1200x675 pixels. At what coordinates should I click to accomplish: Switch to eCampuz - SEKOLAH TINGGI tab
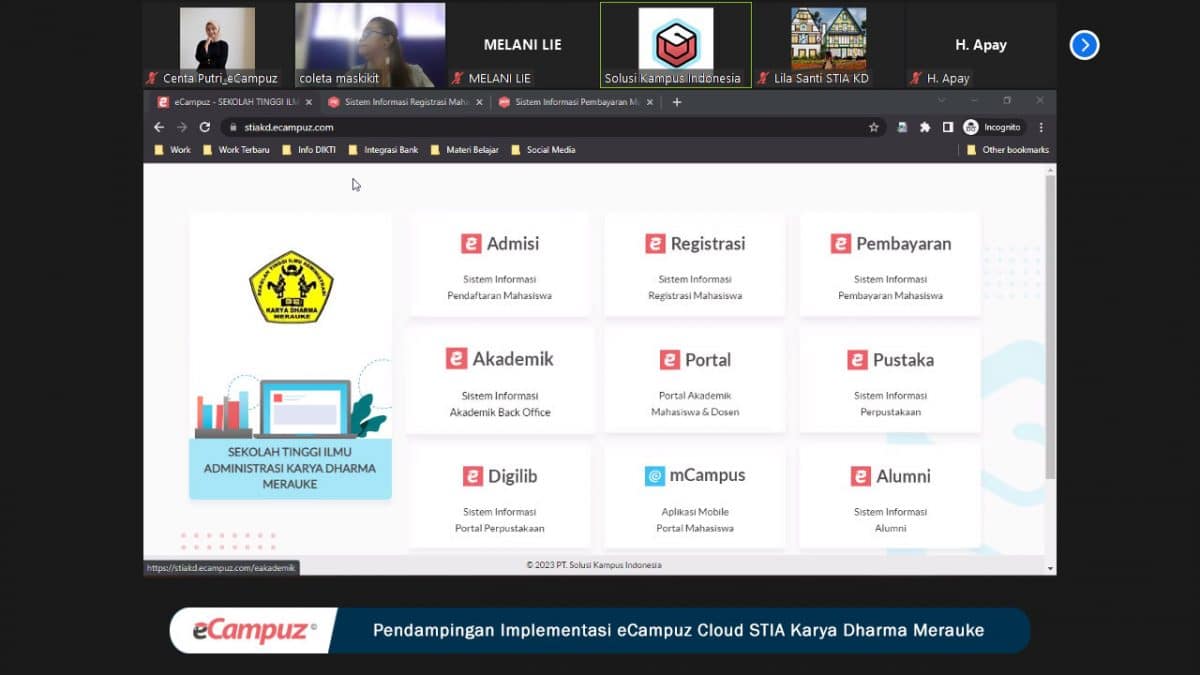pos(235,102)
